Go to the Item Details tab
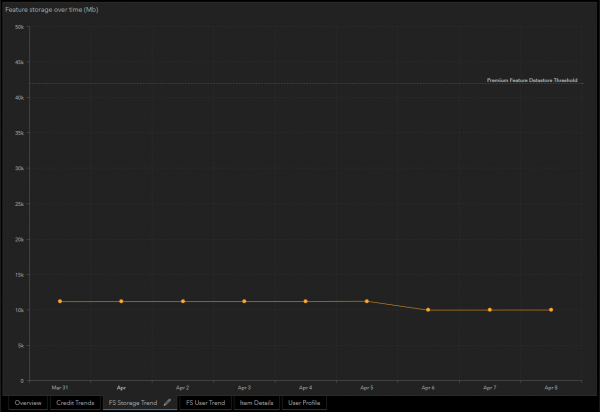Image resolution: width=600 pixels, height=412 pixels. coord(256,403)
